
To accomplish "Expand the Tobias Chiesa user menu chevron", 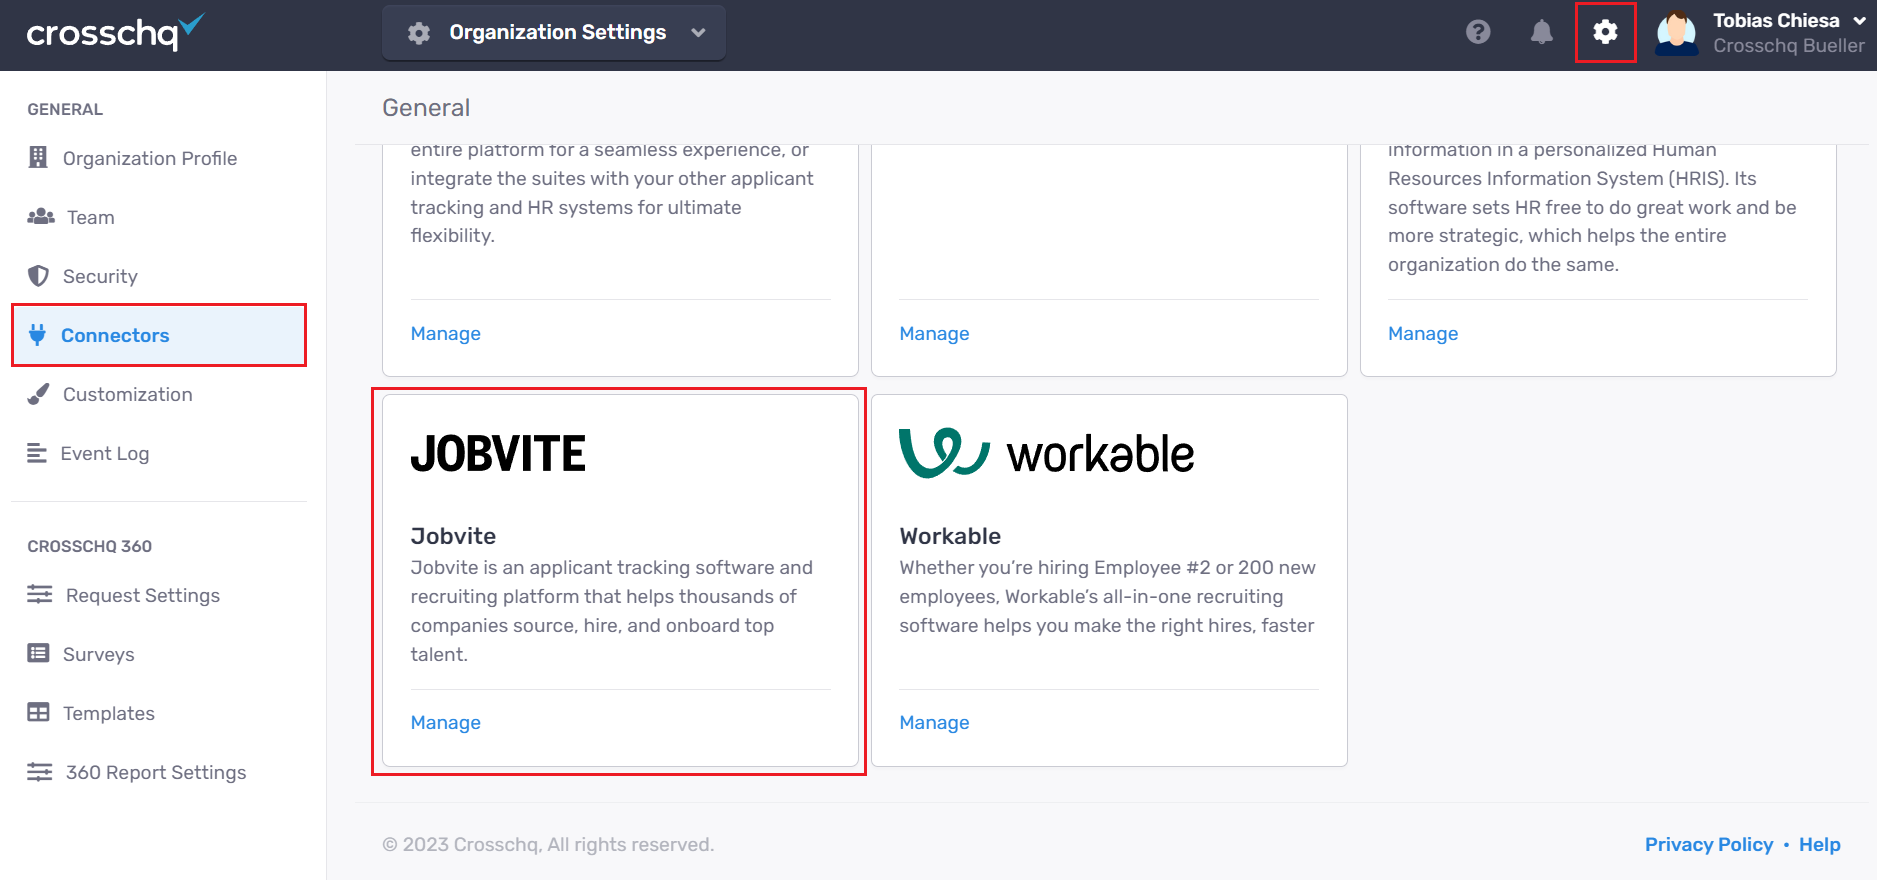I will [x=1859, y=20].
